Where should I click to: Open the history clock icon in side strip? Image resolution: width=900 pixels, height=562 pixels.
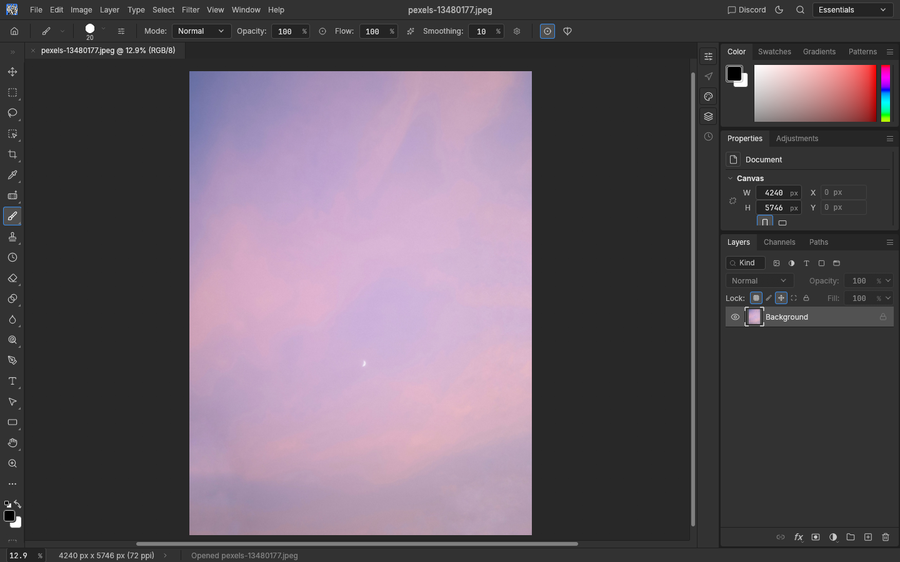tap(708, 137)
